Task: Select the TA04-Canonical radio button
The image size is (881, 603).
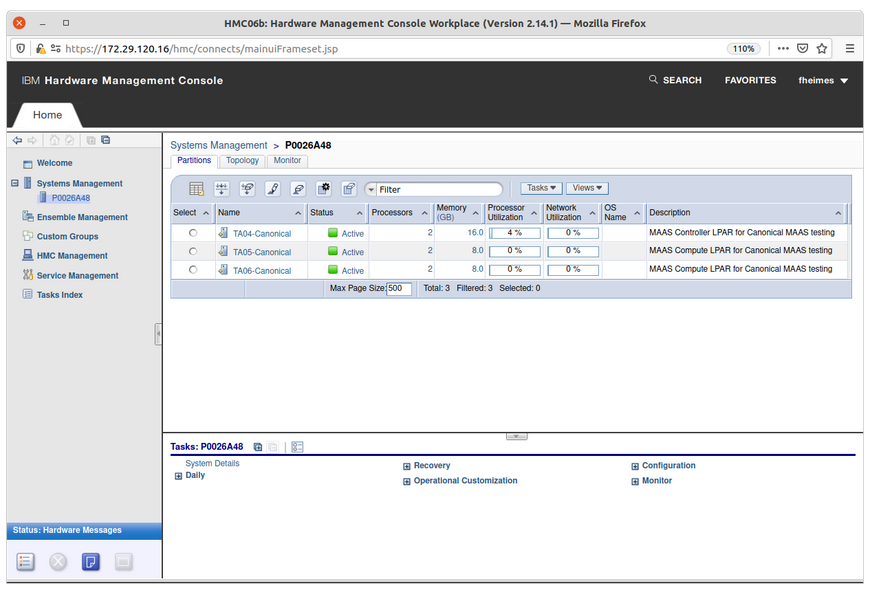Action: (x=193, y=233)
